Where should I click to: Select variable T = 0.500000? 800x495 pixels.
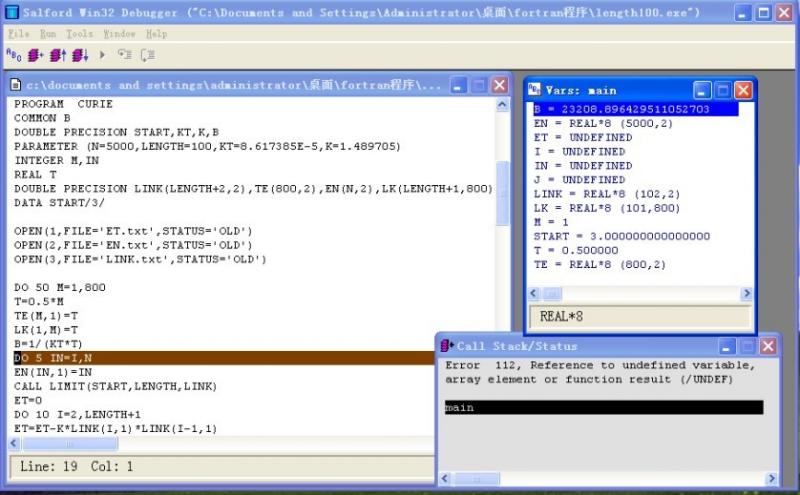click(576, 250)
